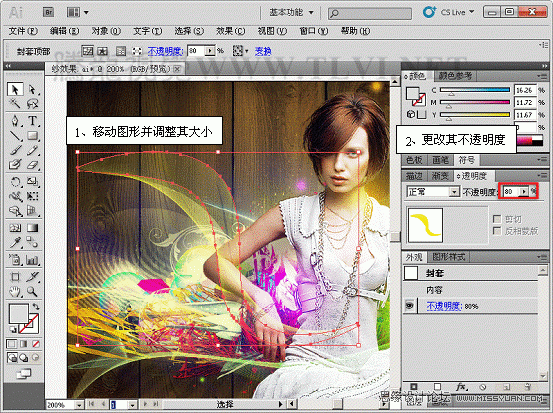Select the Scale tool

click(x=32, y=182)
